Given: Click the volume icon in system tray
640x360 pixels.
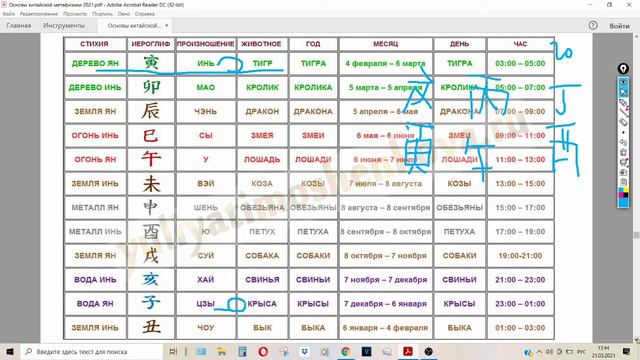Looking at the screenshot, I should [549, 351].
